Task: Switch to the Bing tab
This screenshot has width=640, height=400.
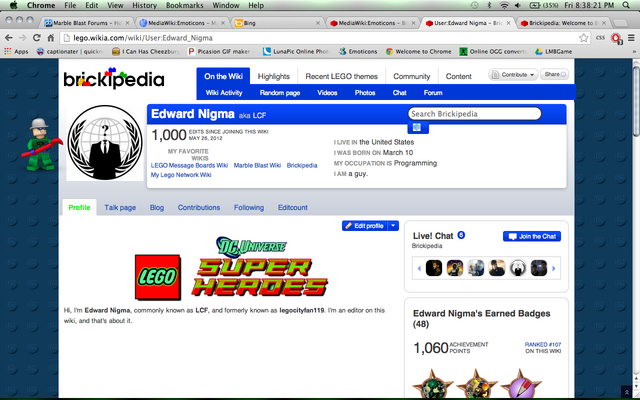Action: (278, 23)
